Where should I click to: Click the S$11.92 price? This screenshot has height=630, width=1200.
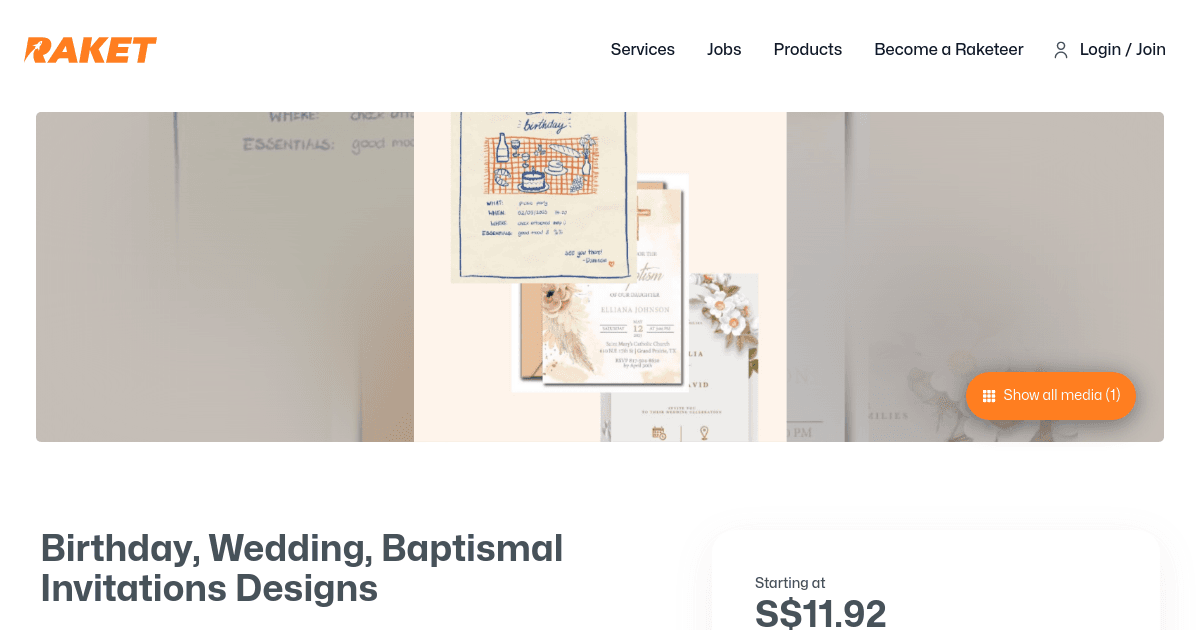click(820, 613)
